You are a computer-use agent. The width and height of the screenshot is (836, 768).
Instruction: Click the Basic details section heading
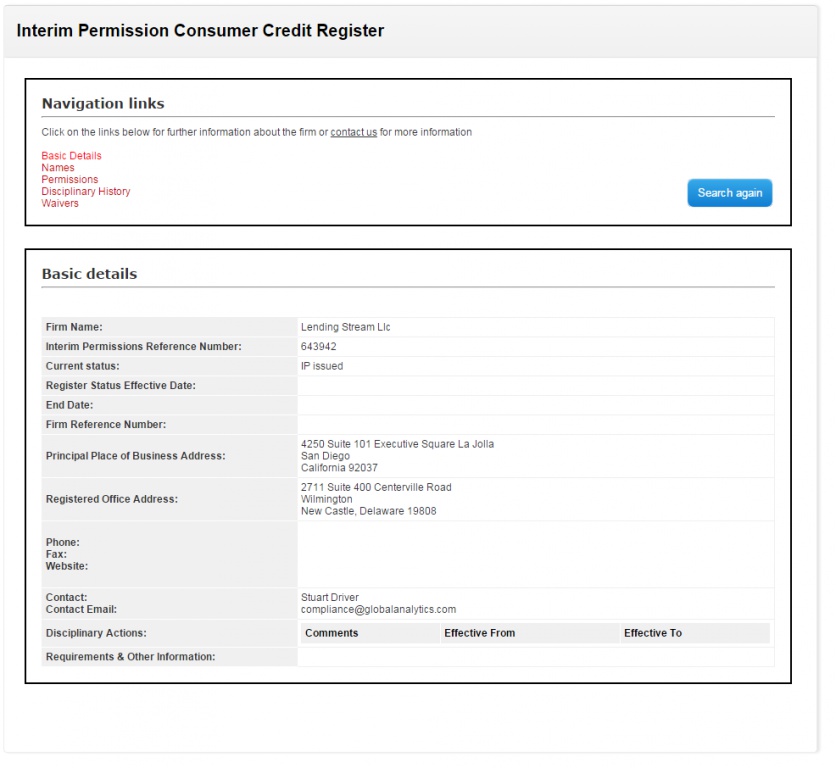point(89,274)
